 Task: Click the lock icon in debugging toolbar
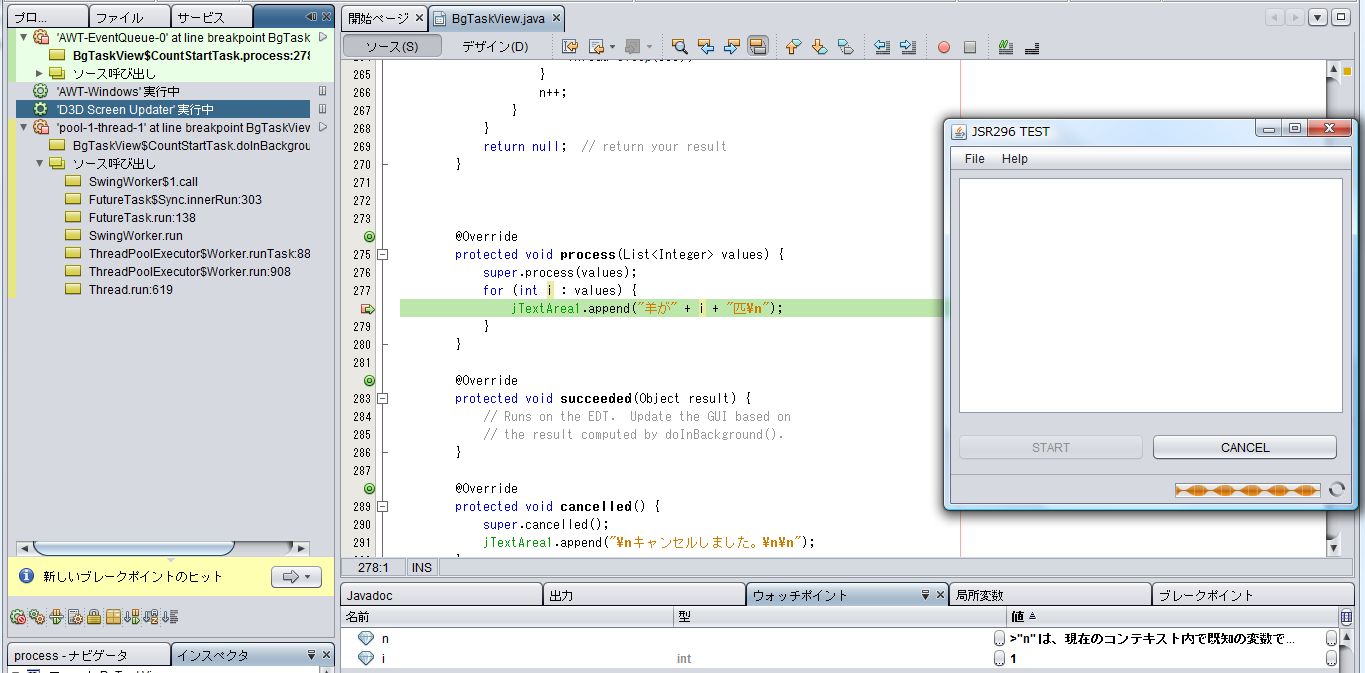pyautogui.click(x=94, y=617)
